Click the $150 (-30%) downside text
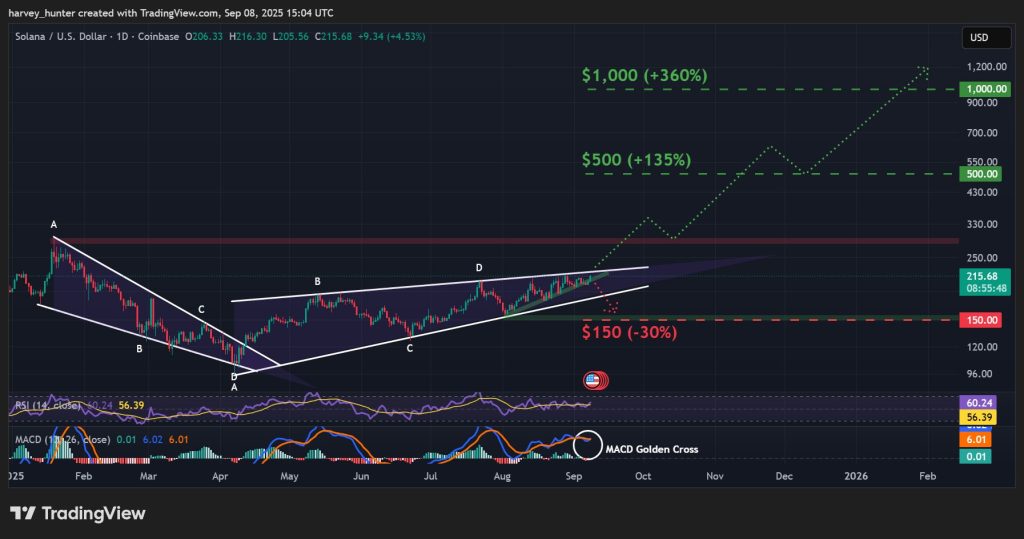Viewport: 1024px width, 539px height. 628,332
